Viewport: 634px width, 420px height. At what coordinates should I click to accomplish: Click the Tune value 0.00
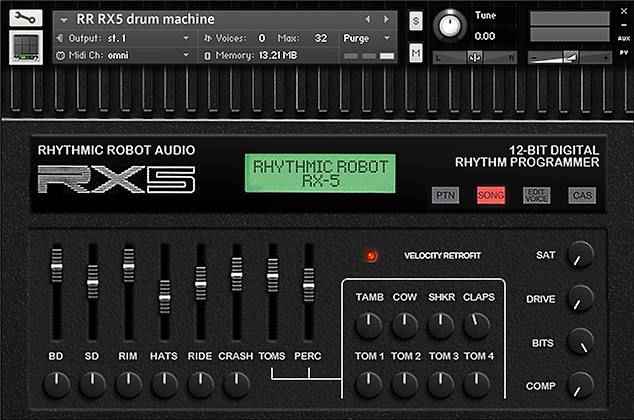click(485, 36)
